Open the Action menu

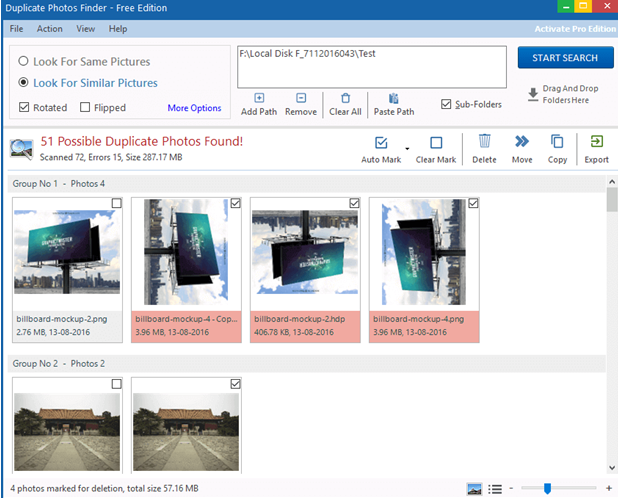point(50,29)
